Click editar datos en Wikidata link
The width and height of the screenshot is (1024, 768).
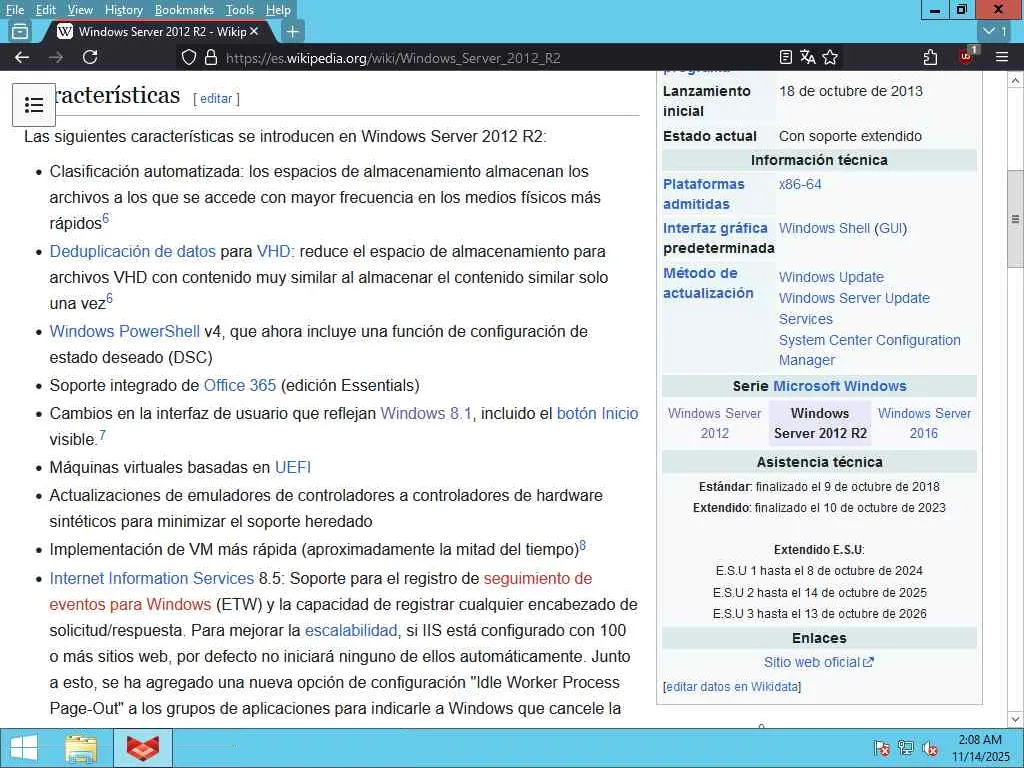coord(732,687)
